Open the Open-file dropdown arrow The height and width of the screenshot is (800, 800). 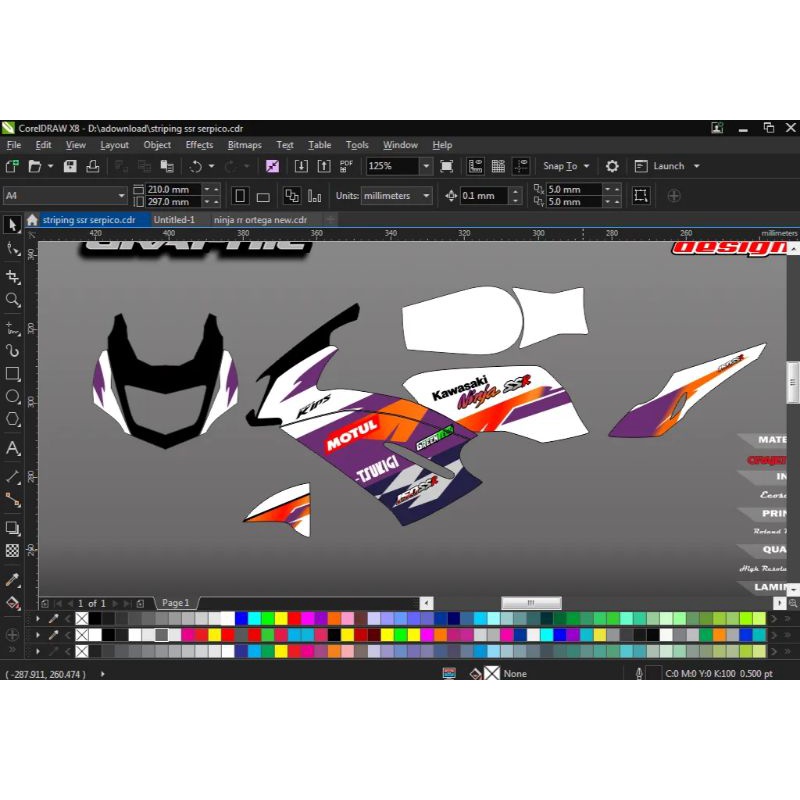pos(51,166)
